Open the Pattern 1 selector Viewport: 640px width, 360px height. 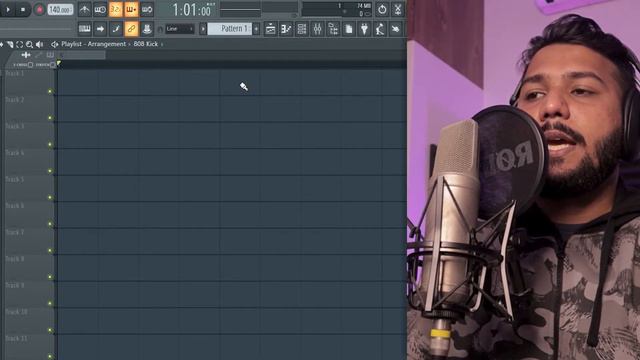click(x=230, y=29)
